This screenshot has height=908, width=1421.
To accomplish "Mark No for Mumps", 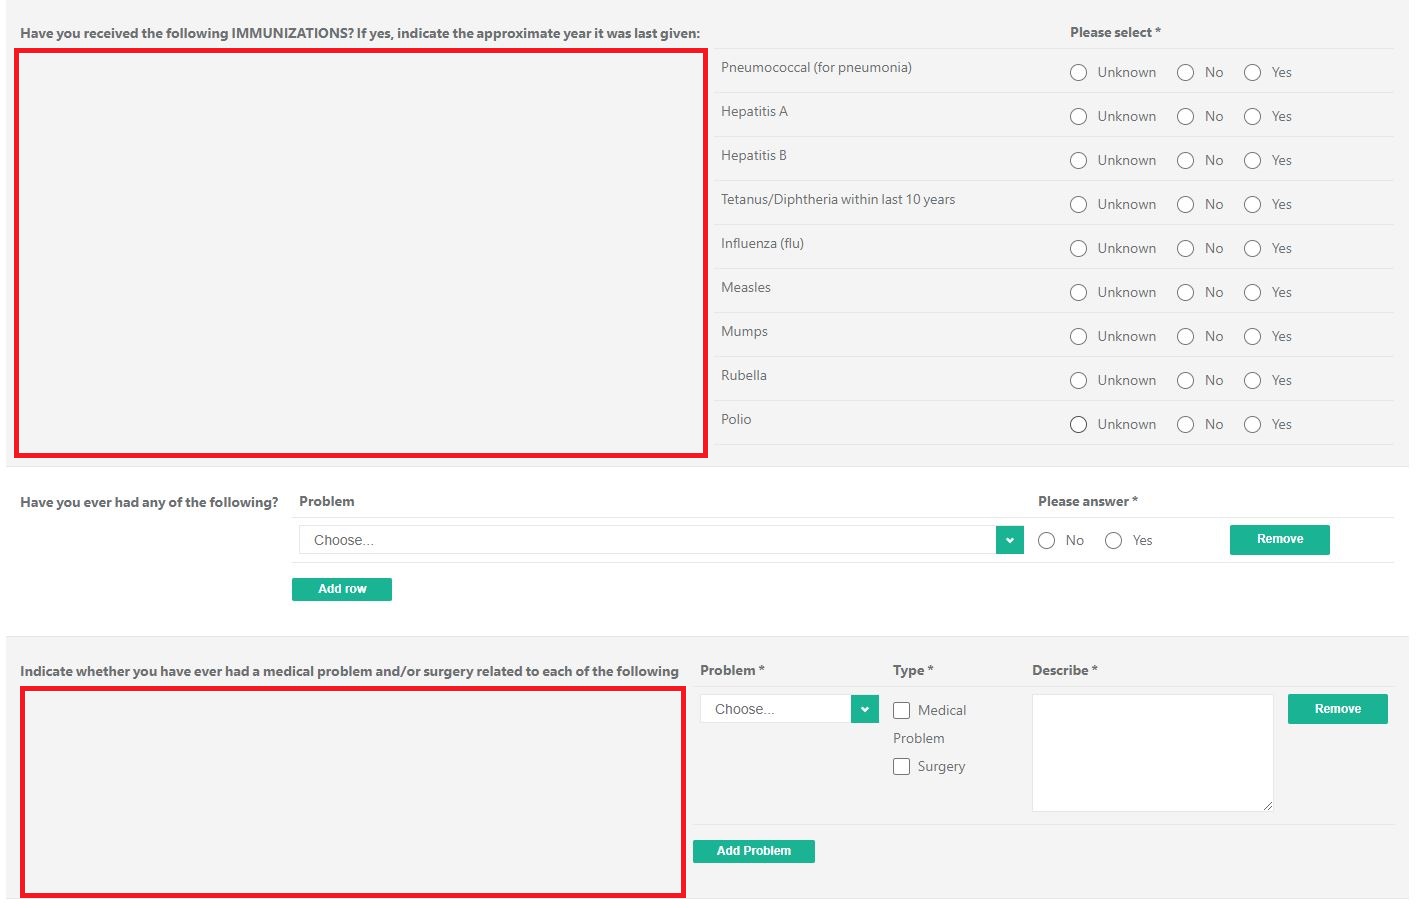I will (x=1185, y=336).
